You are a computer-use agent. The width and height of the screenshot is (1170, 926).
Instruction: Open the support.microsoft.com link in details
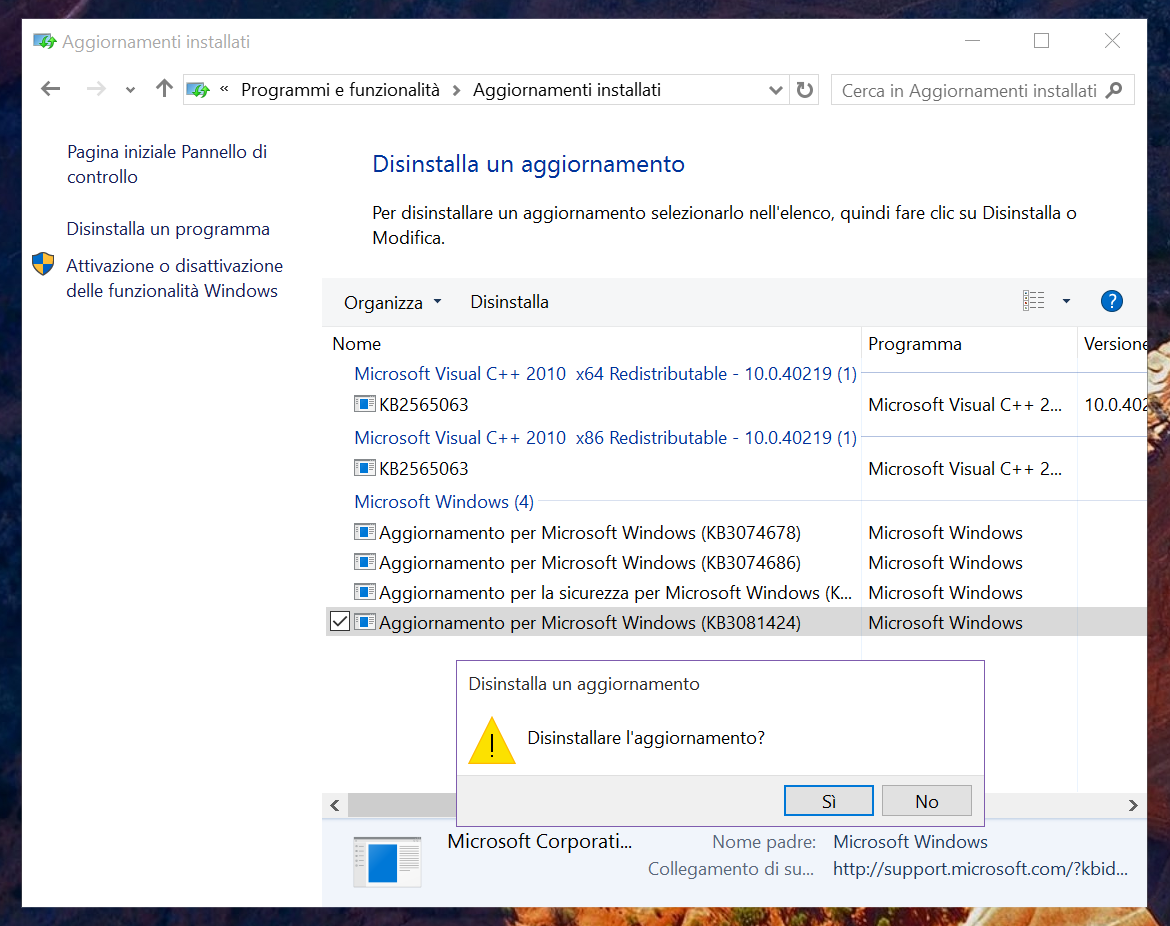click(x=980, y=869)
